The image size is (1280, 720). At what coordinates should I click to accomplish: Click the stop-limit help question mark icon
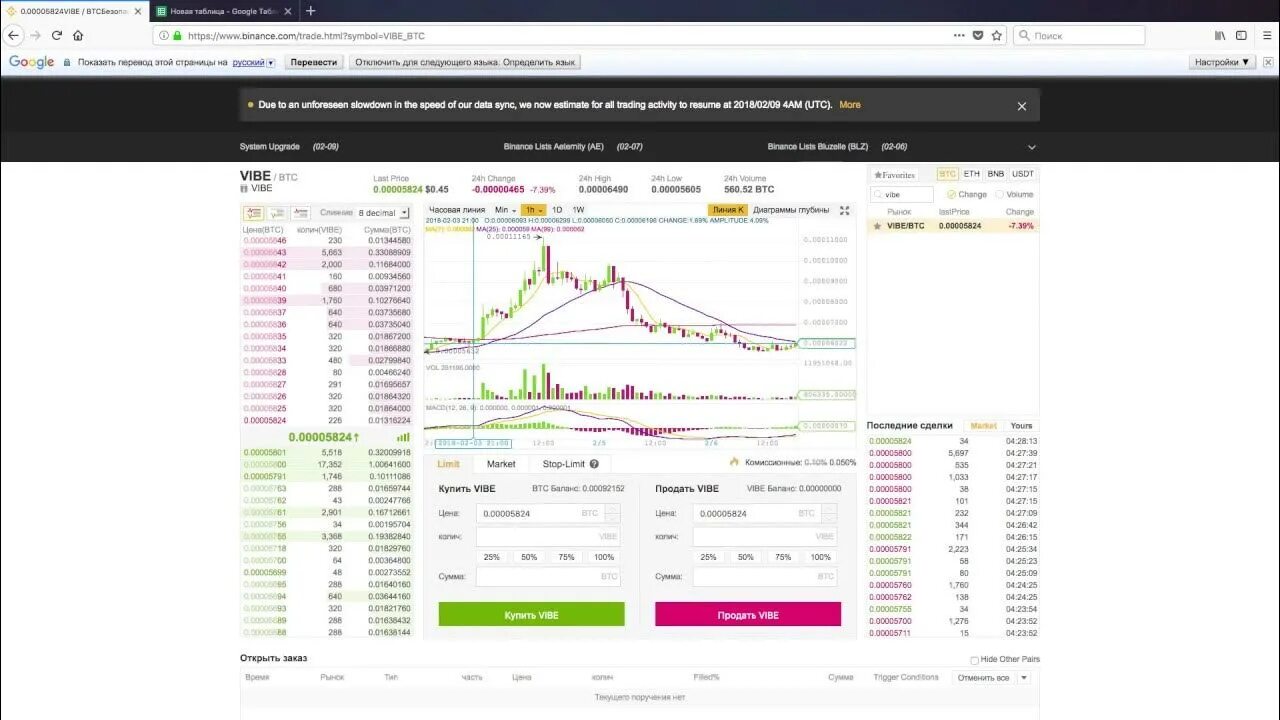(594, 464)
